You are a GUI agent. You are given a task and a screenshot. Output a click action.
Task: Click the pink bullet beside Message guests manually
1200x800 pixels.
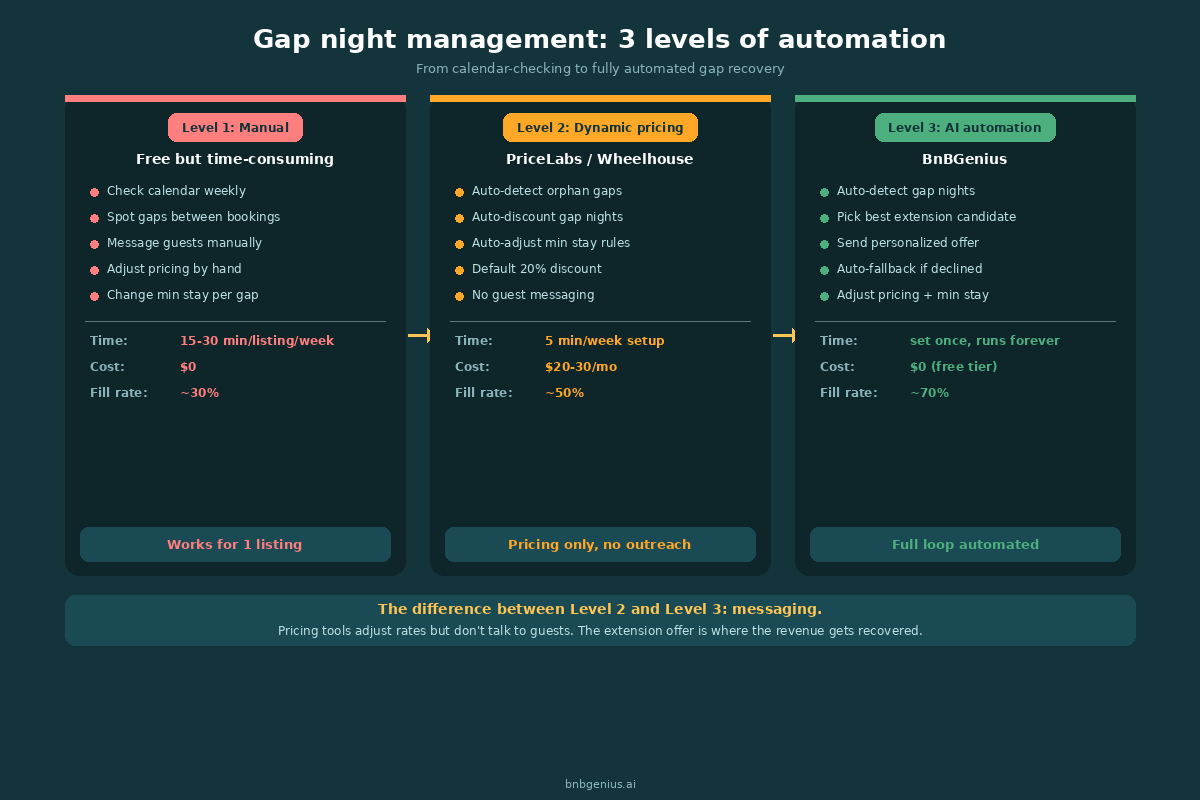(94, 244)
